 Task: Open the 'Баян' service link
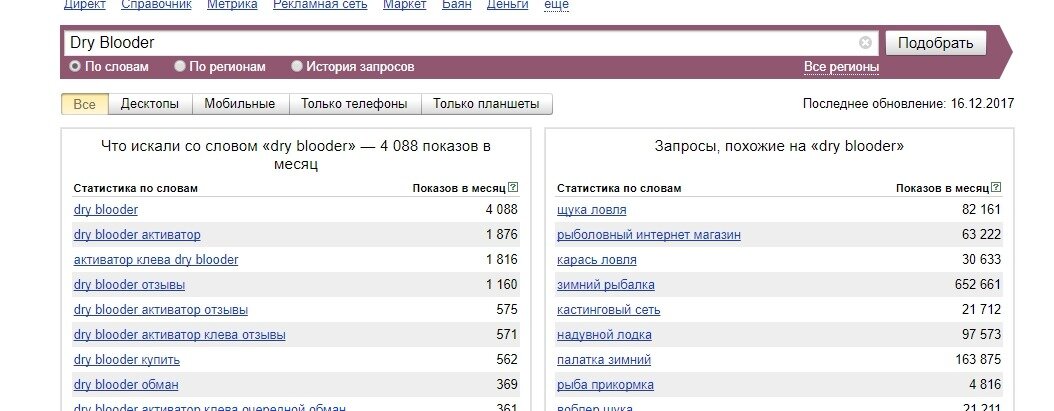coord(456,5)
